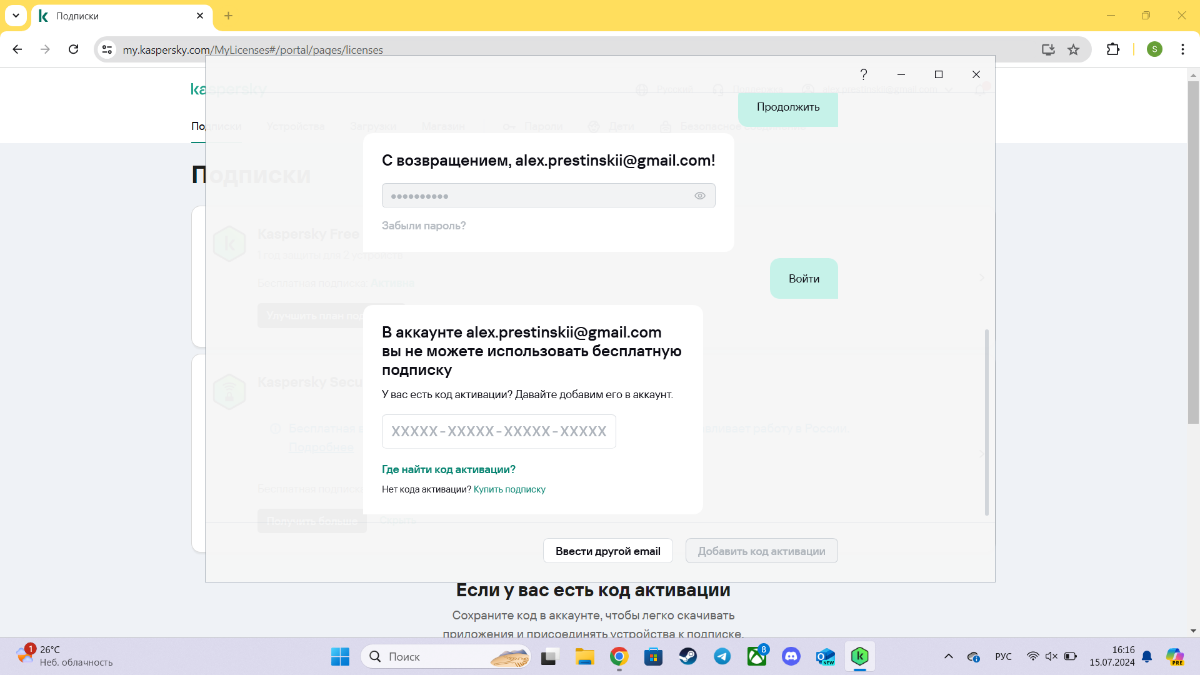Bookmark this page with the star icon
The height and width of the screenshot is (675, 1200).
click(1073, 49)
